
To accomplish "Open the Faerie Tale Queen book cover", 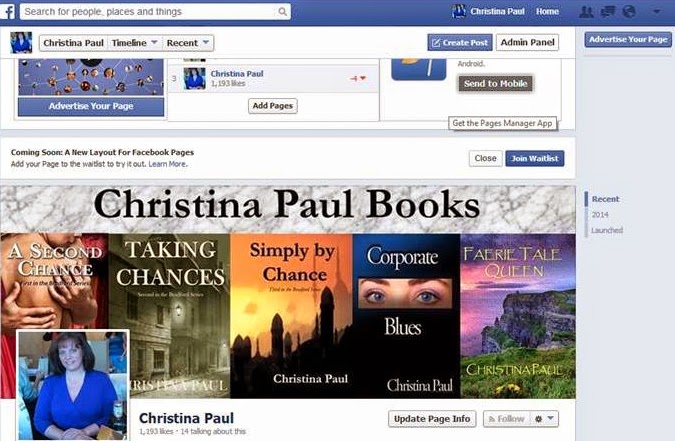I will [518, 316].
